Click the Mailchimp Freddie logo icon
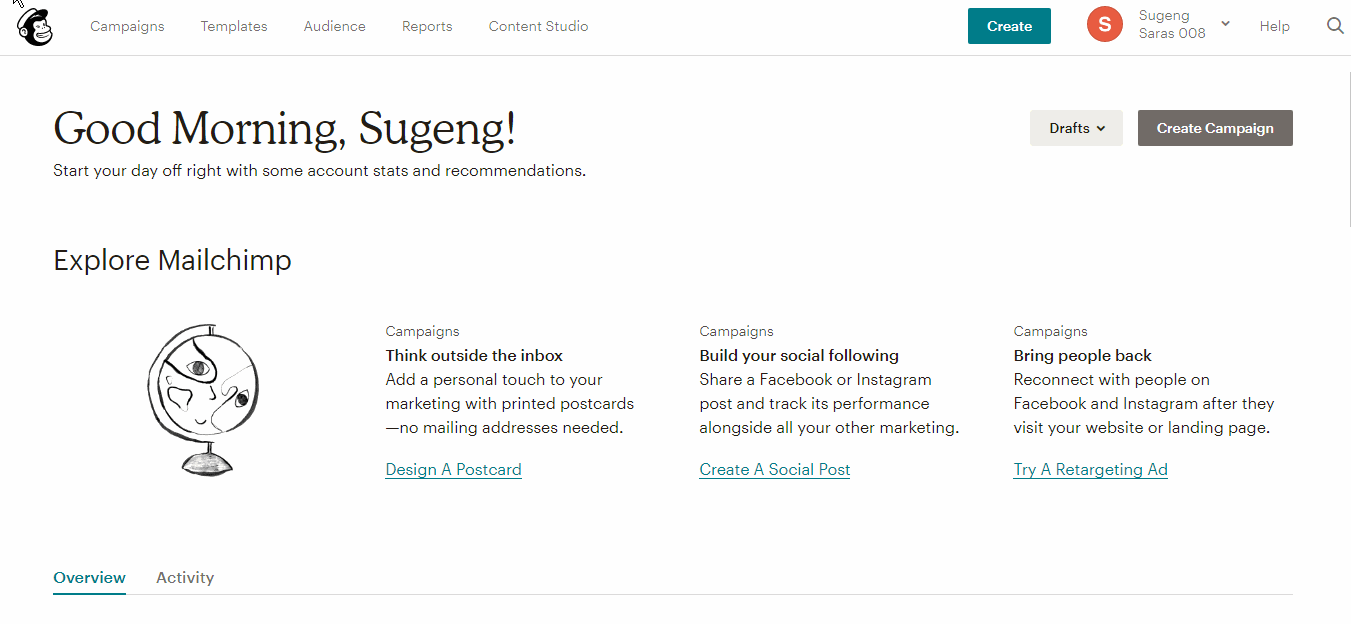The height and width of the screenshot is (624, 1351). [x=35, y=27]
